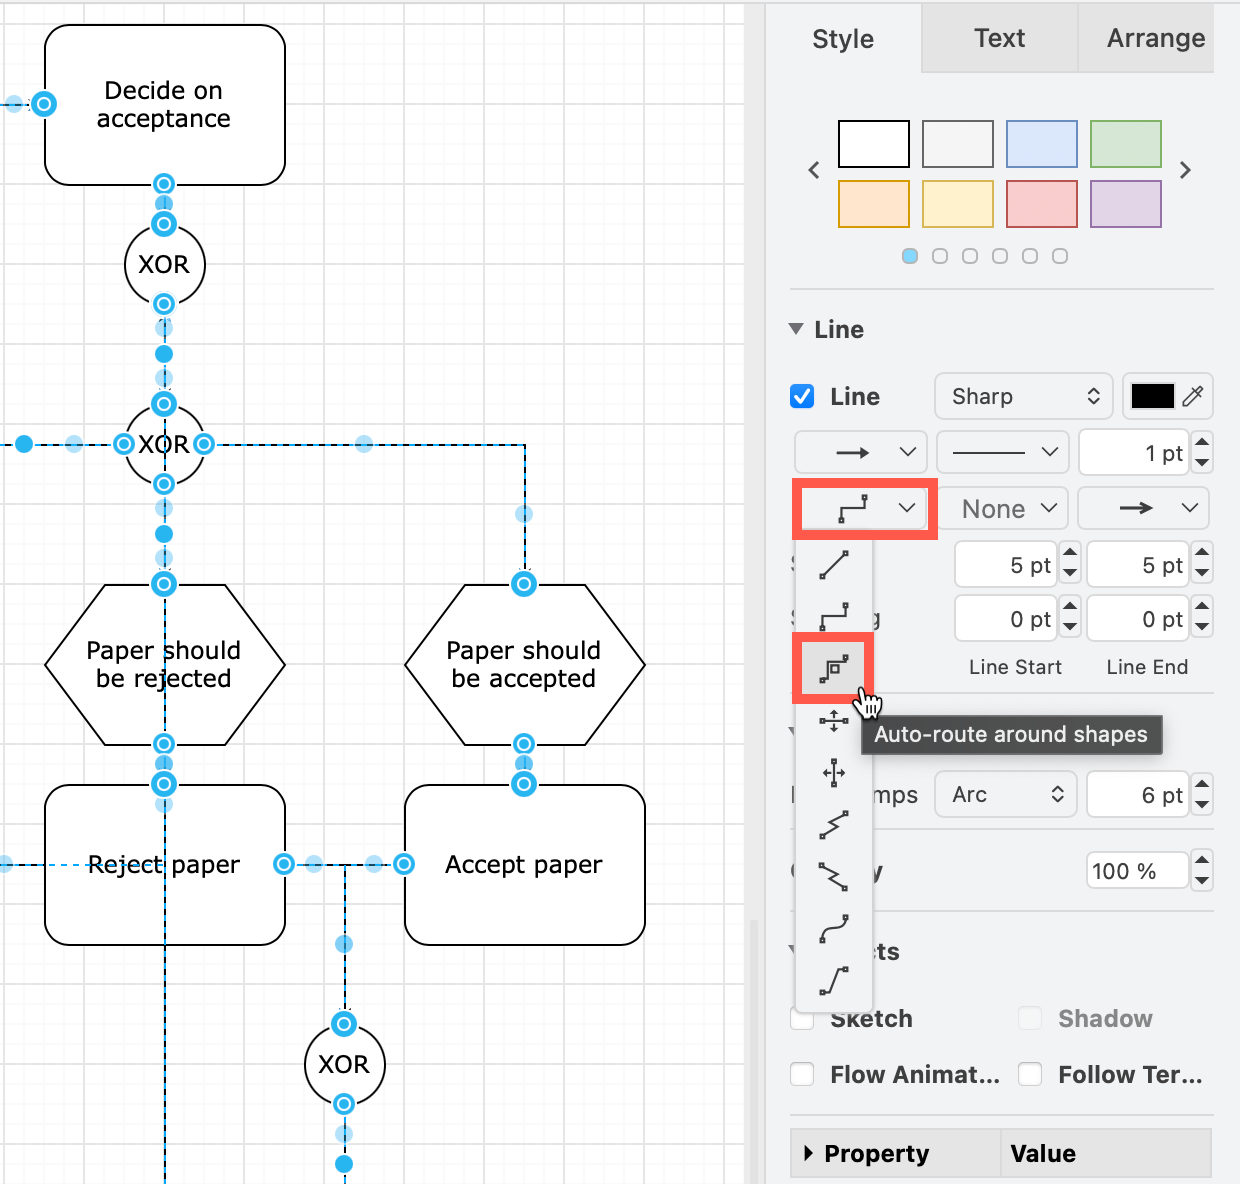Pick the white style swatch
Screen dimensions: 1240x1184
click(x=874, y=144)
